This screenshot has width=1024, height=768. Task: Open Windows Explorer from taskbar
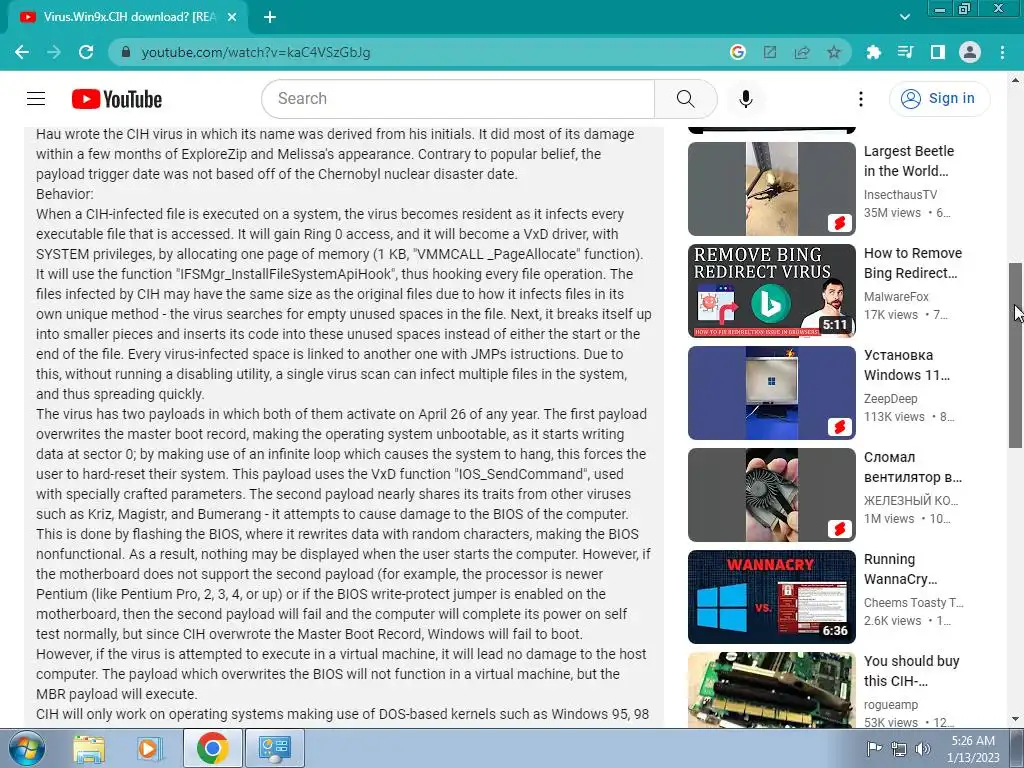tap(89, 748)
